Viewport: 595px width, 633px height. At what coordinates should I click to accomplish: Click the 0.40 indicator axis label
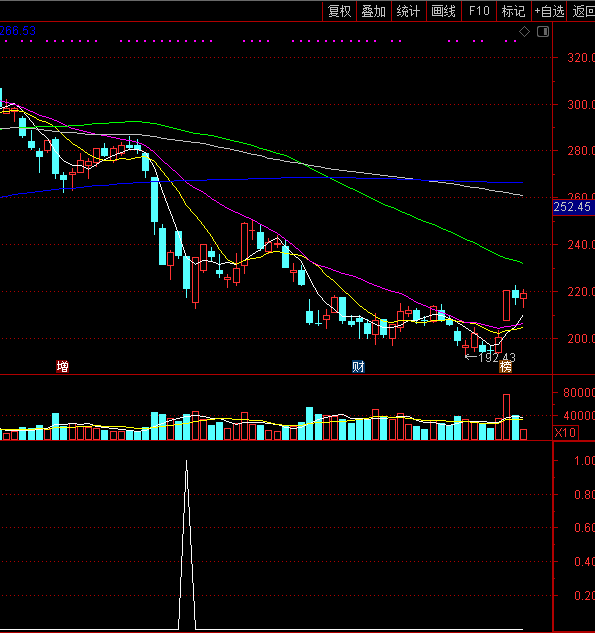584,562
